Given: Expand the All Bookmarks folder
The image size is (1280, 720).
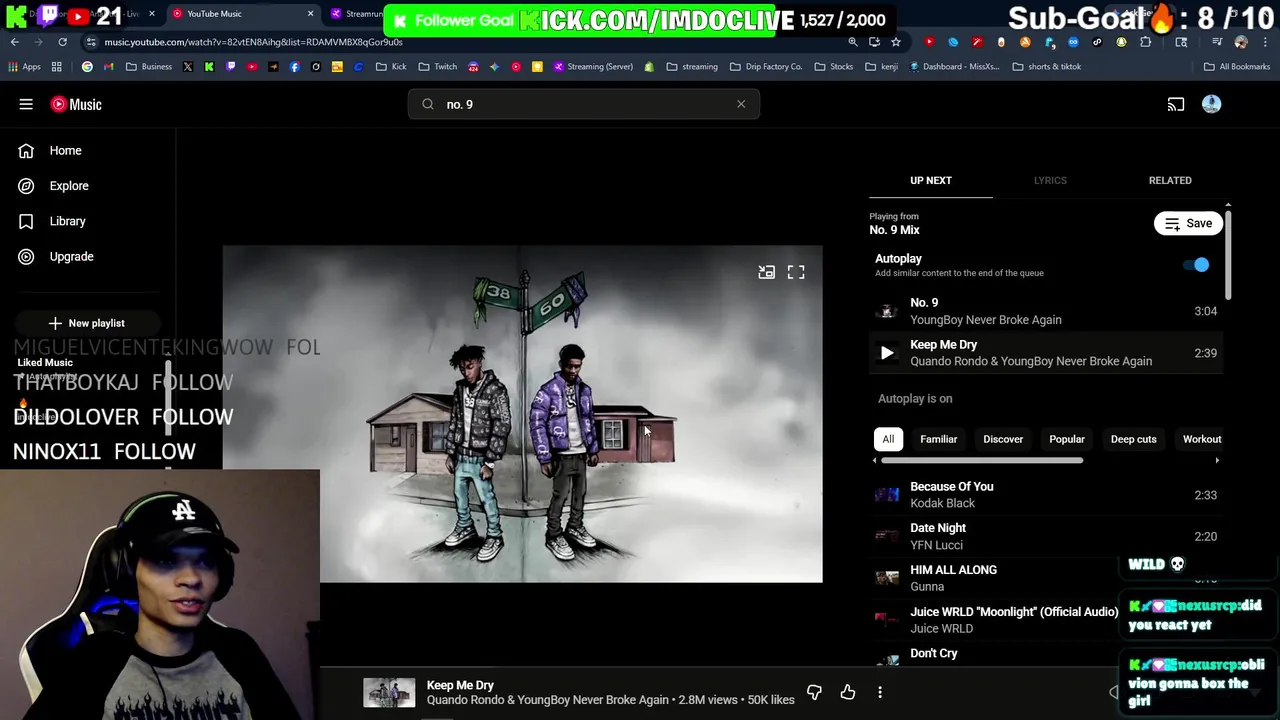Looking at the screenshot, I should pos(1237,67).
